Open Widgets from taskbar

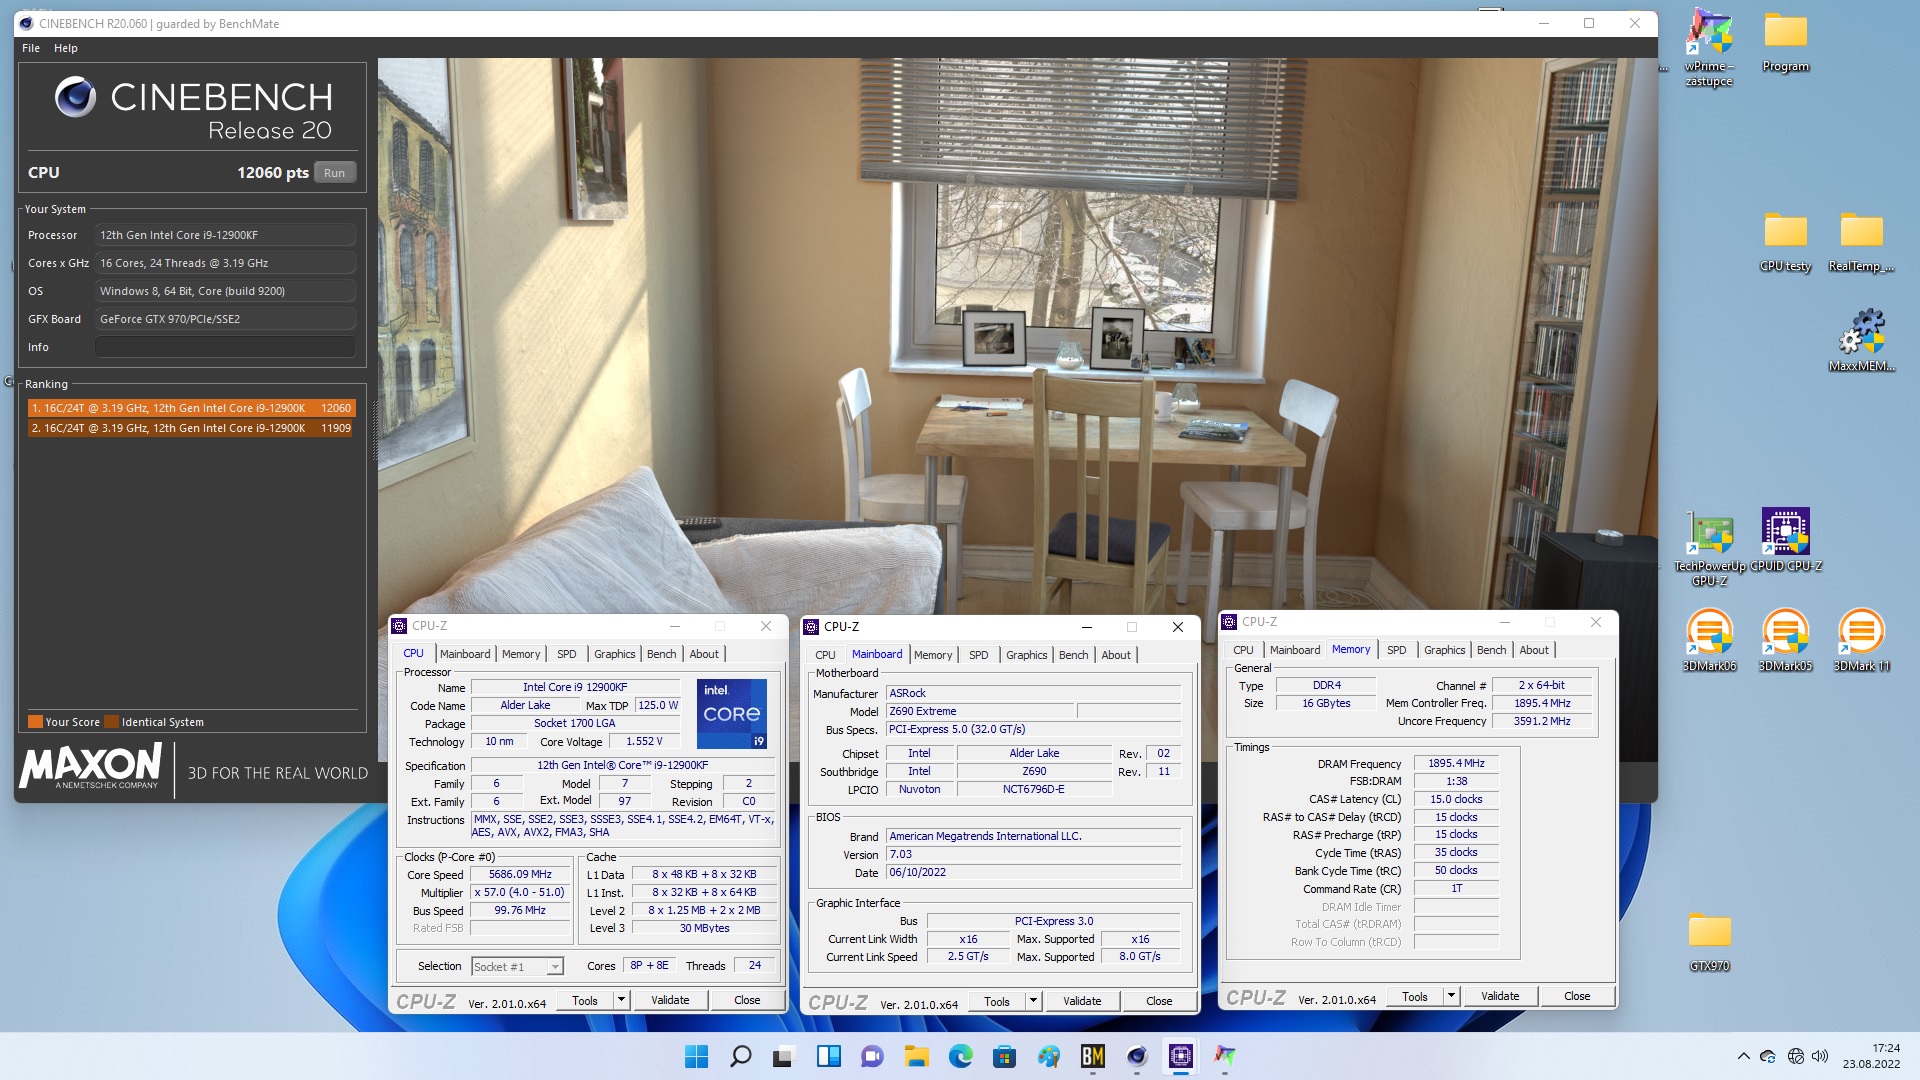(828, 1056)
